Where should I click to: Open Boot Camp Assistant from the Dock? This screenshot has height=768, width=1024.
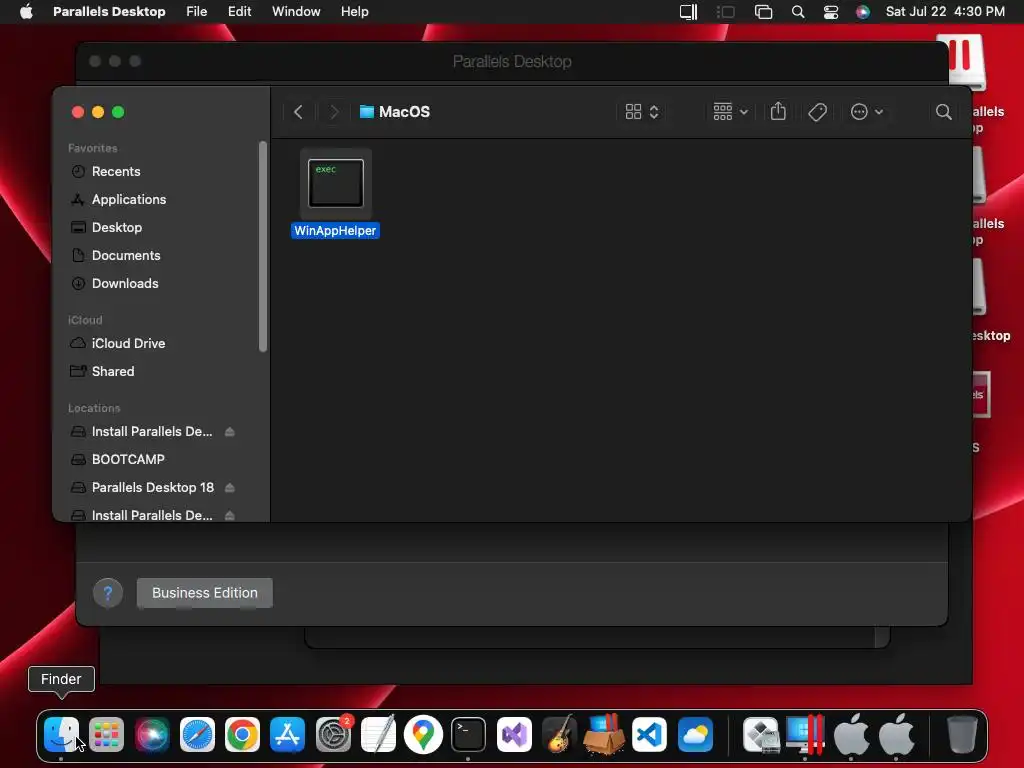pos(761,734)
